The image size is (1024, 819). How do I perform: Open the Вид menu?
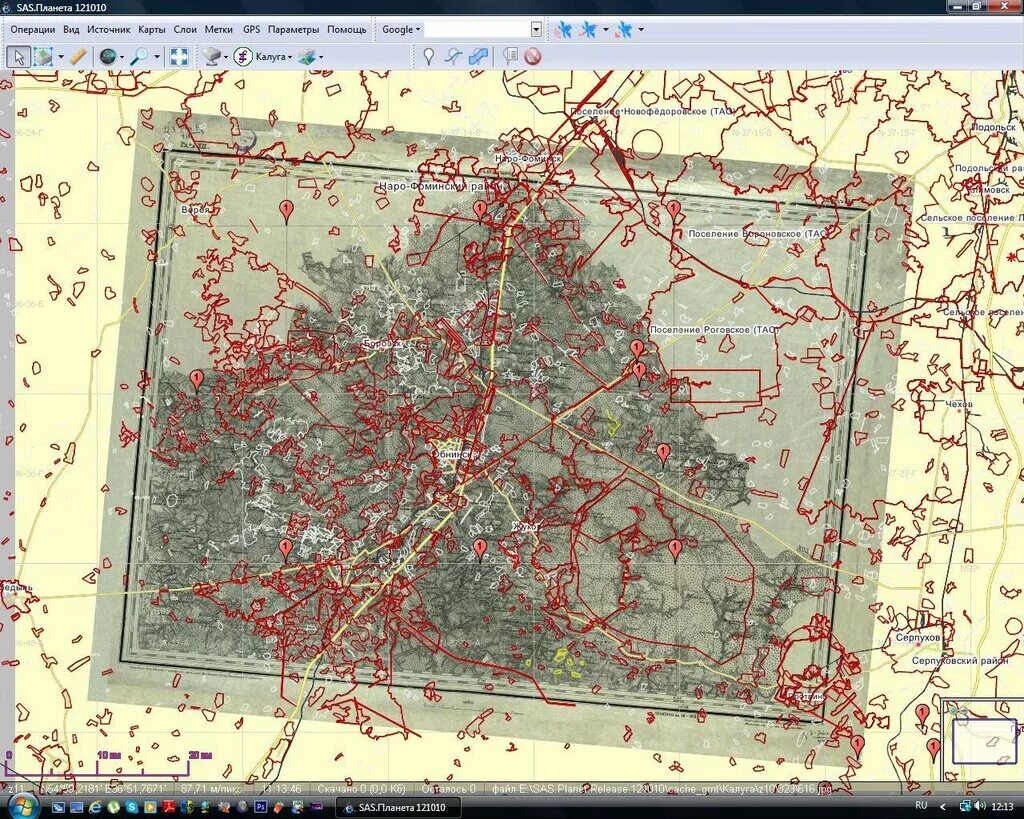pyautogui.click(x=71, y=29)
